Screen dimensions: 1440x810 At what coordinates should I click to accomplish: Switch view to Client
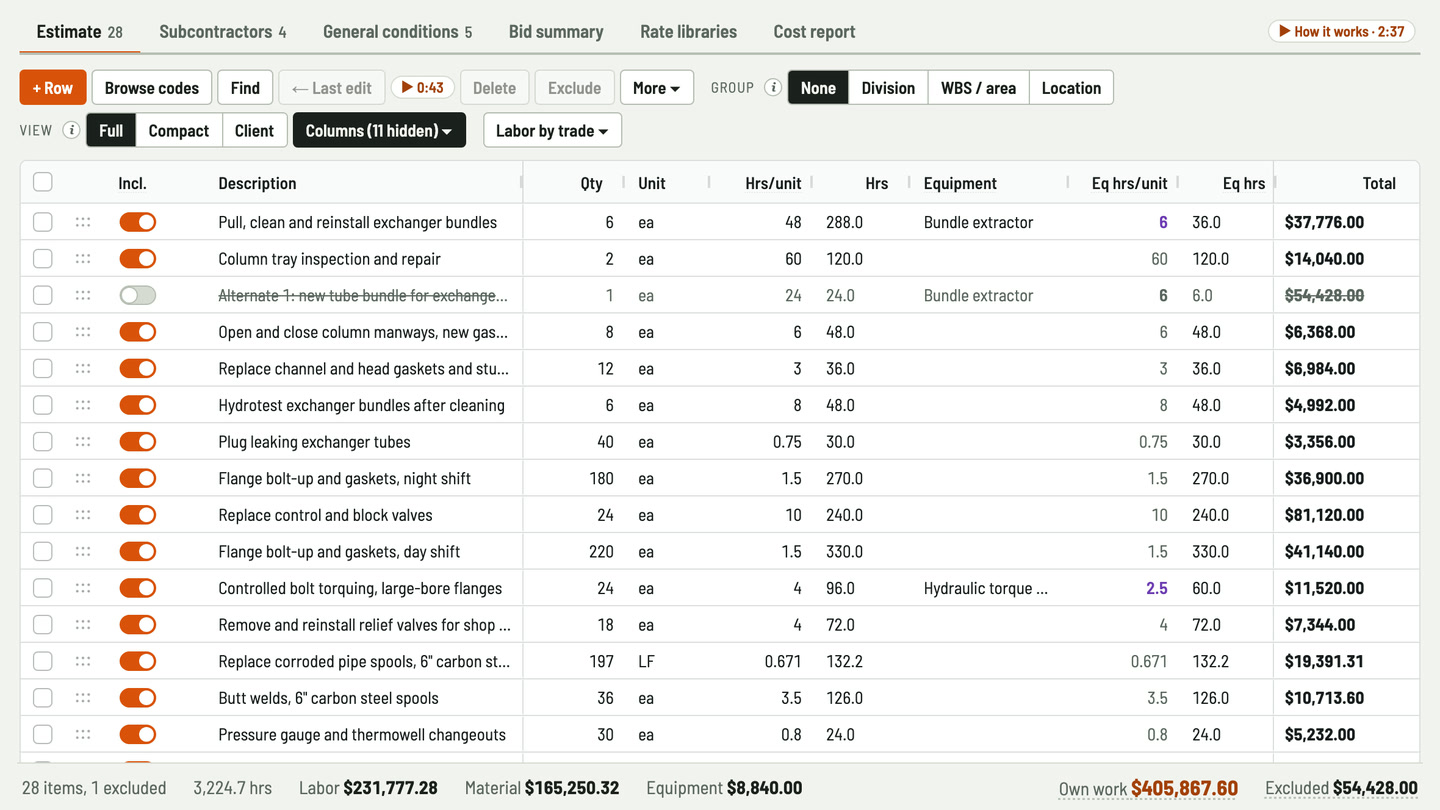click(x=254, y=131)
